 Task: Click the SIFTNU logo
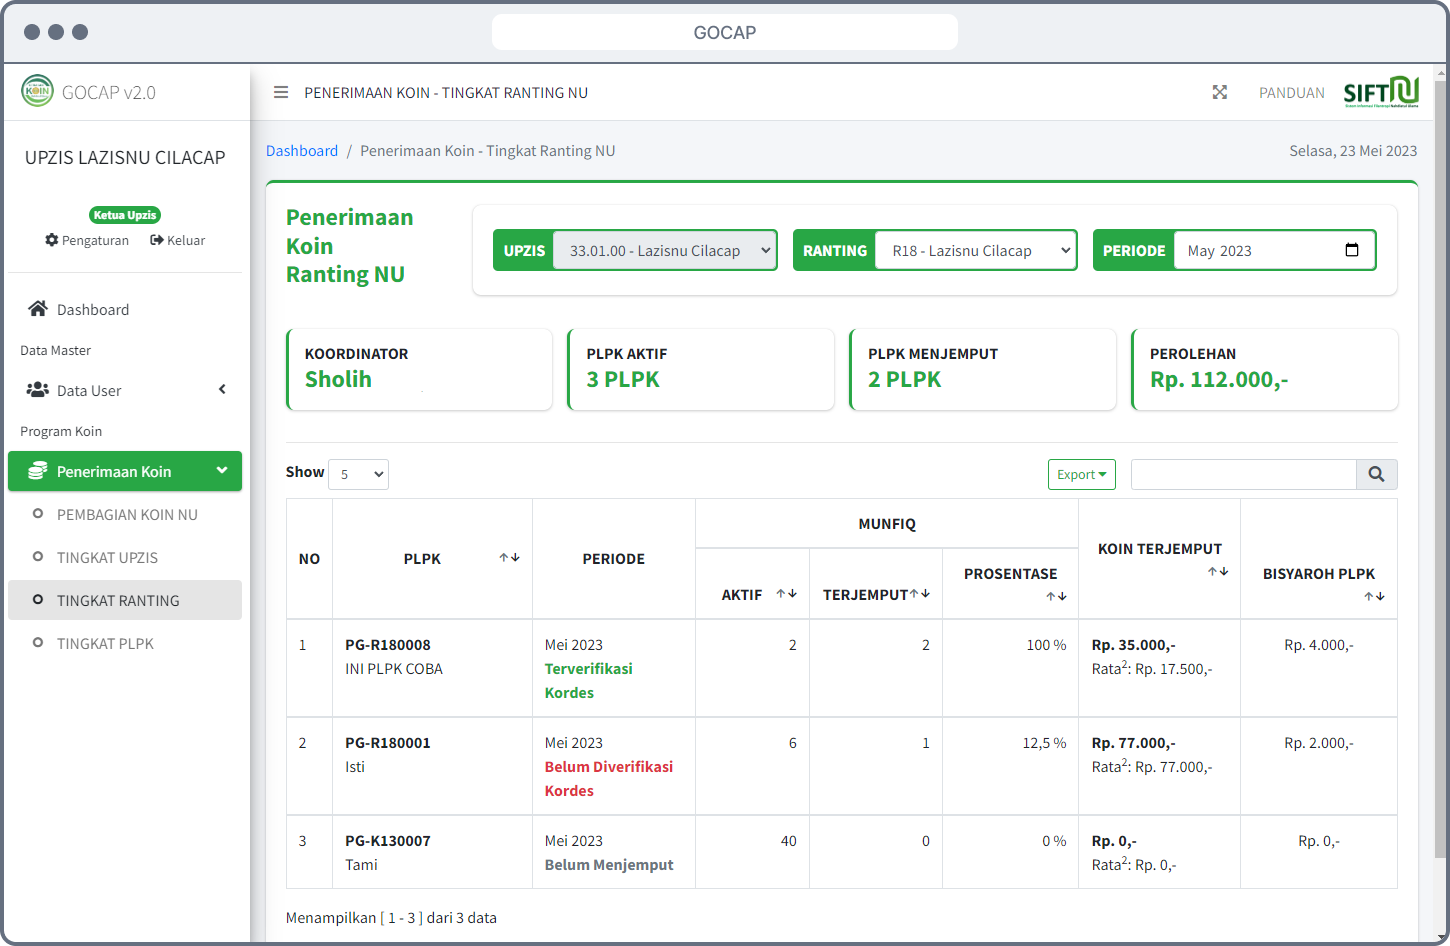pos(1381,92)
